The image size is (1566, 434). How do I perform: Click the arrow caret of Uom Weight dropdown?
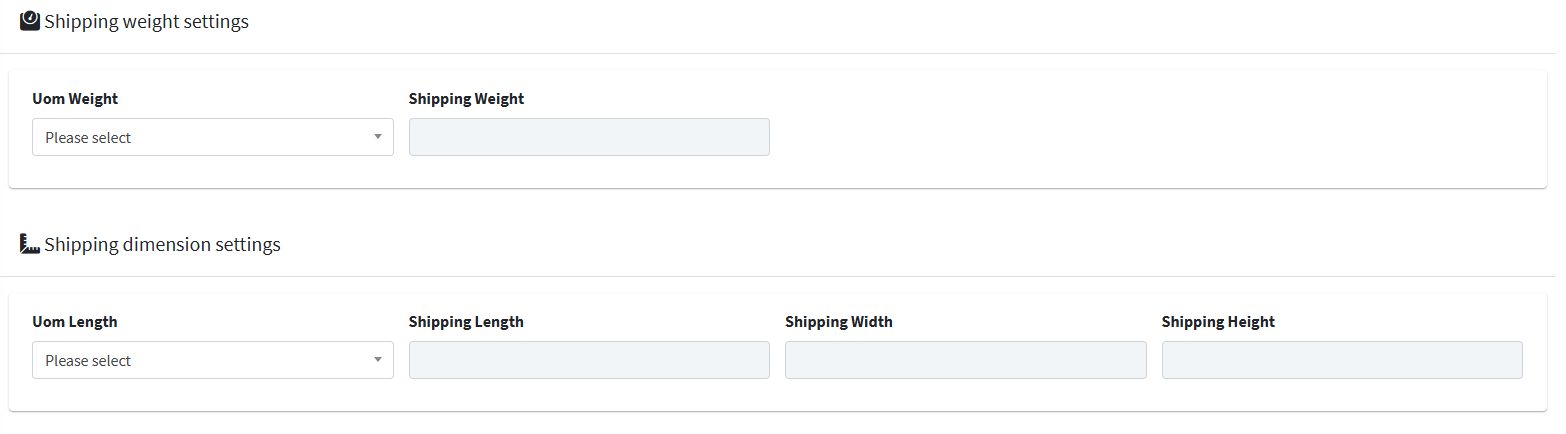pyautogui.click(x=378, y=137)
